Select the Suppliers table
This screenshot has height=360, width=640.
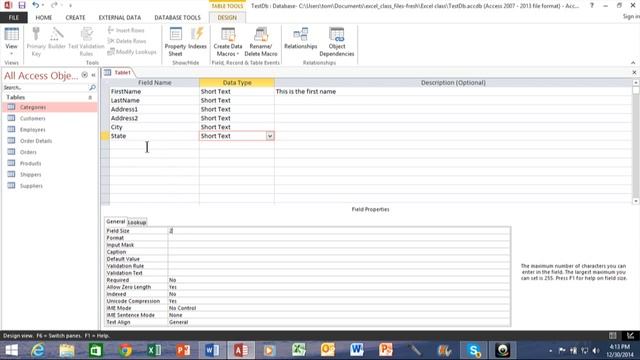(50, 186)
